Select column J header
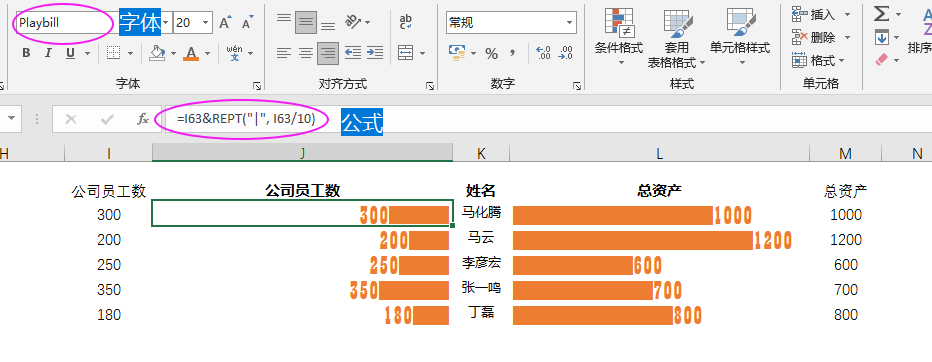 click(302, 153)
